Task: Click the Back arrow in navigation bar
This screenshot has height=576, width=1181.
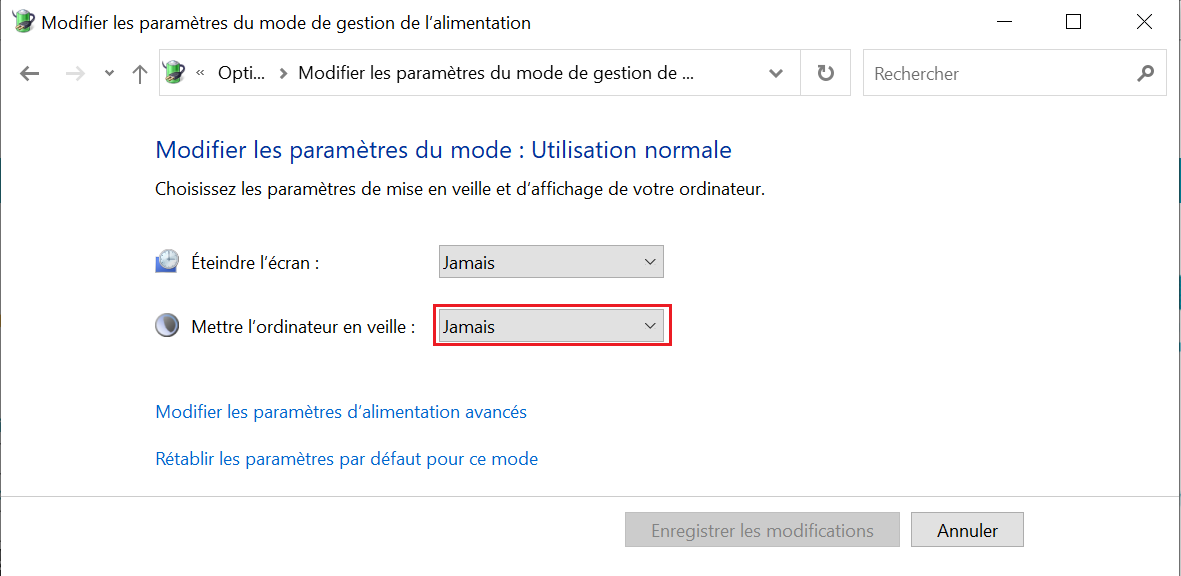Action: click(x=29, y=74)
